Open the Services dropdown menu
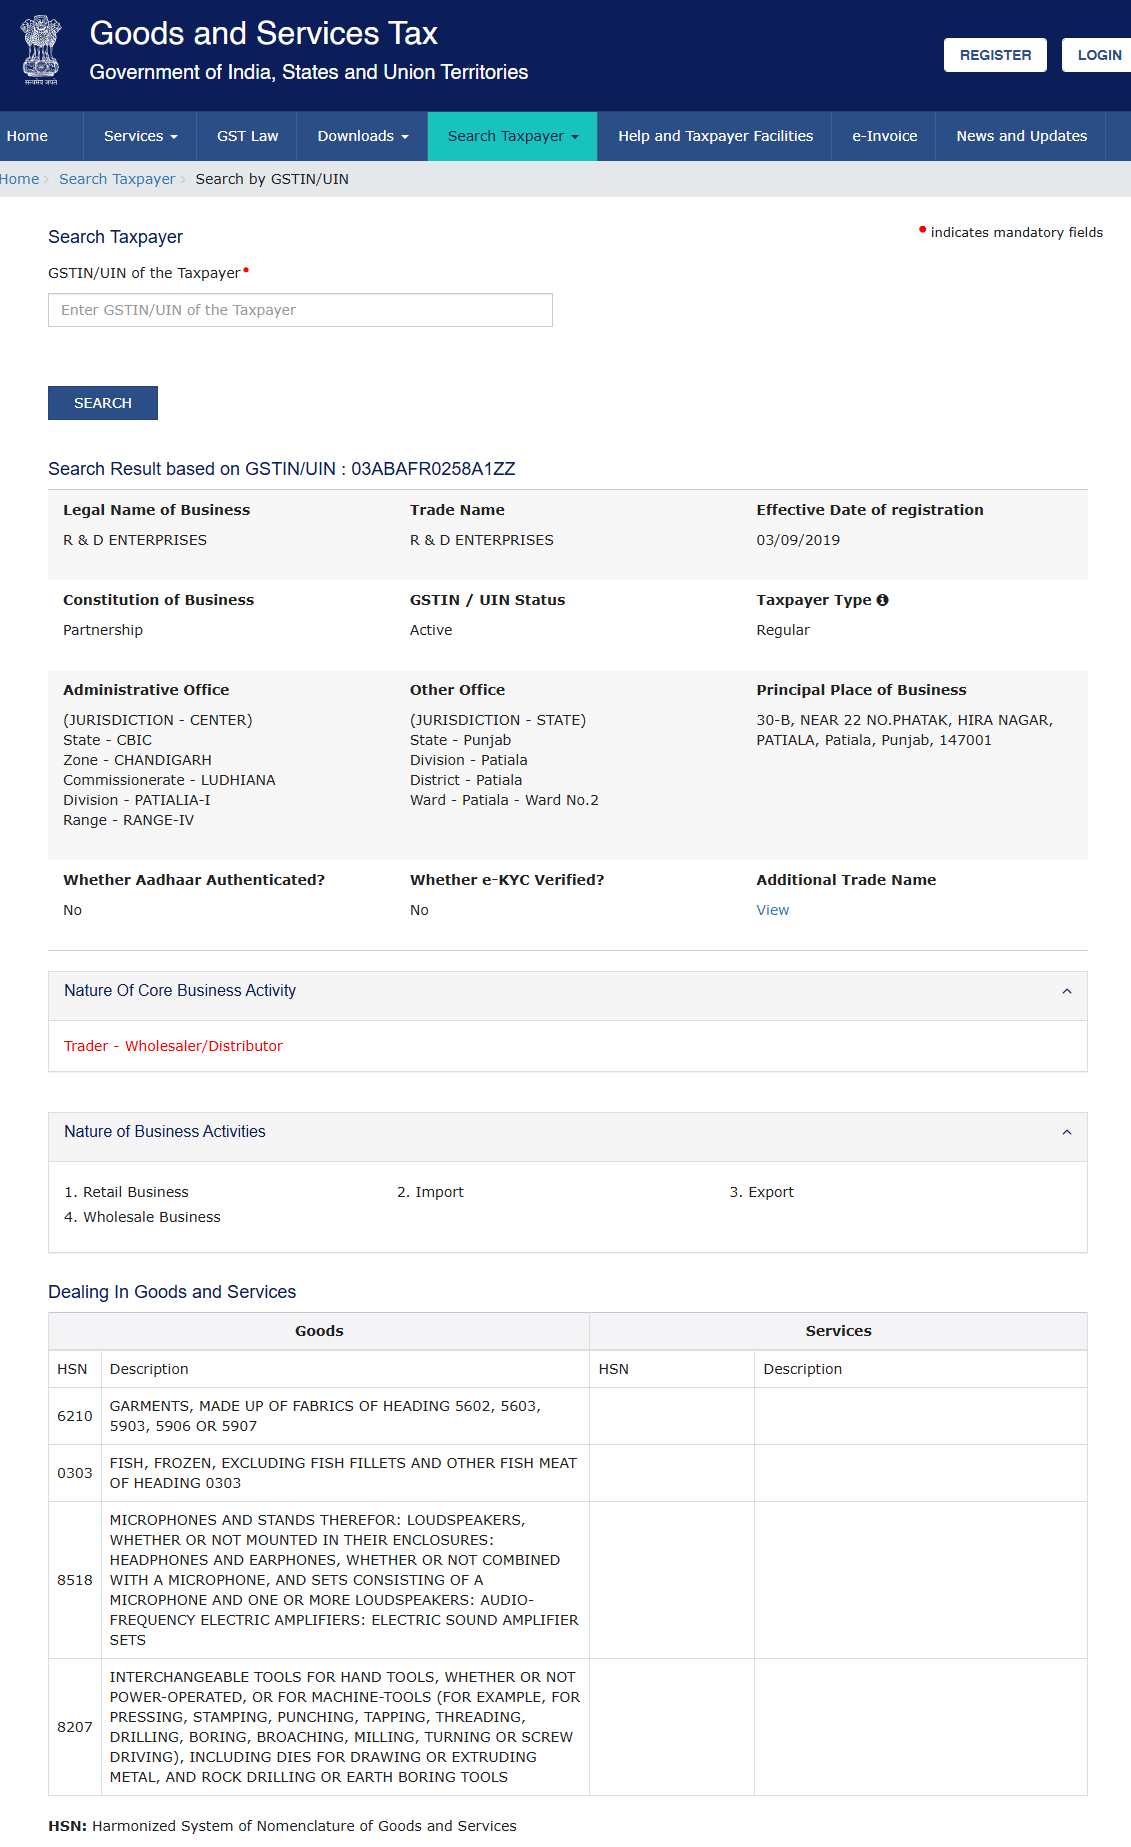Screen dimensions: 1131x1847 (x=141, y=136)
